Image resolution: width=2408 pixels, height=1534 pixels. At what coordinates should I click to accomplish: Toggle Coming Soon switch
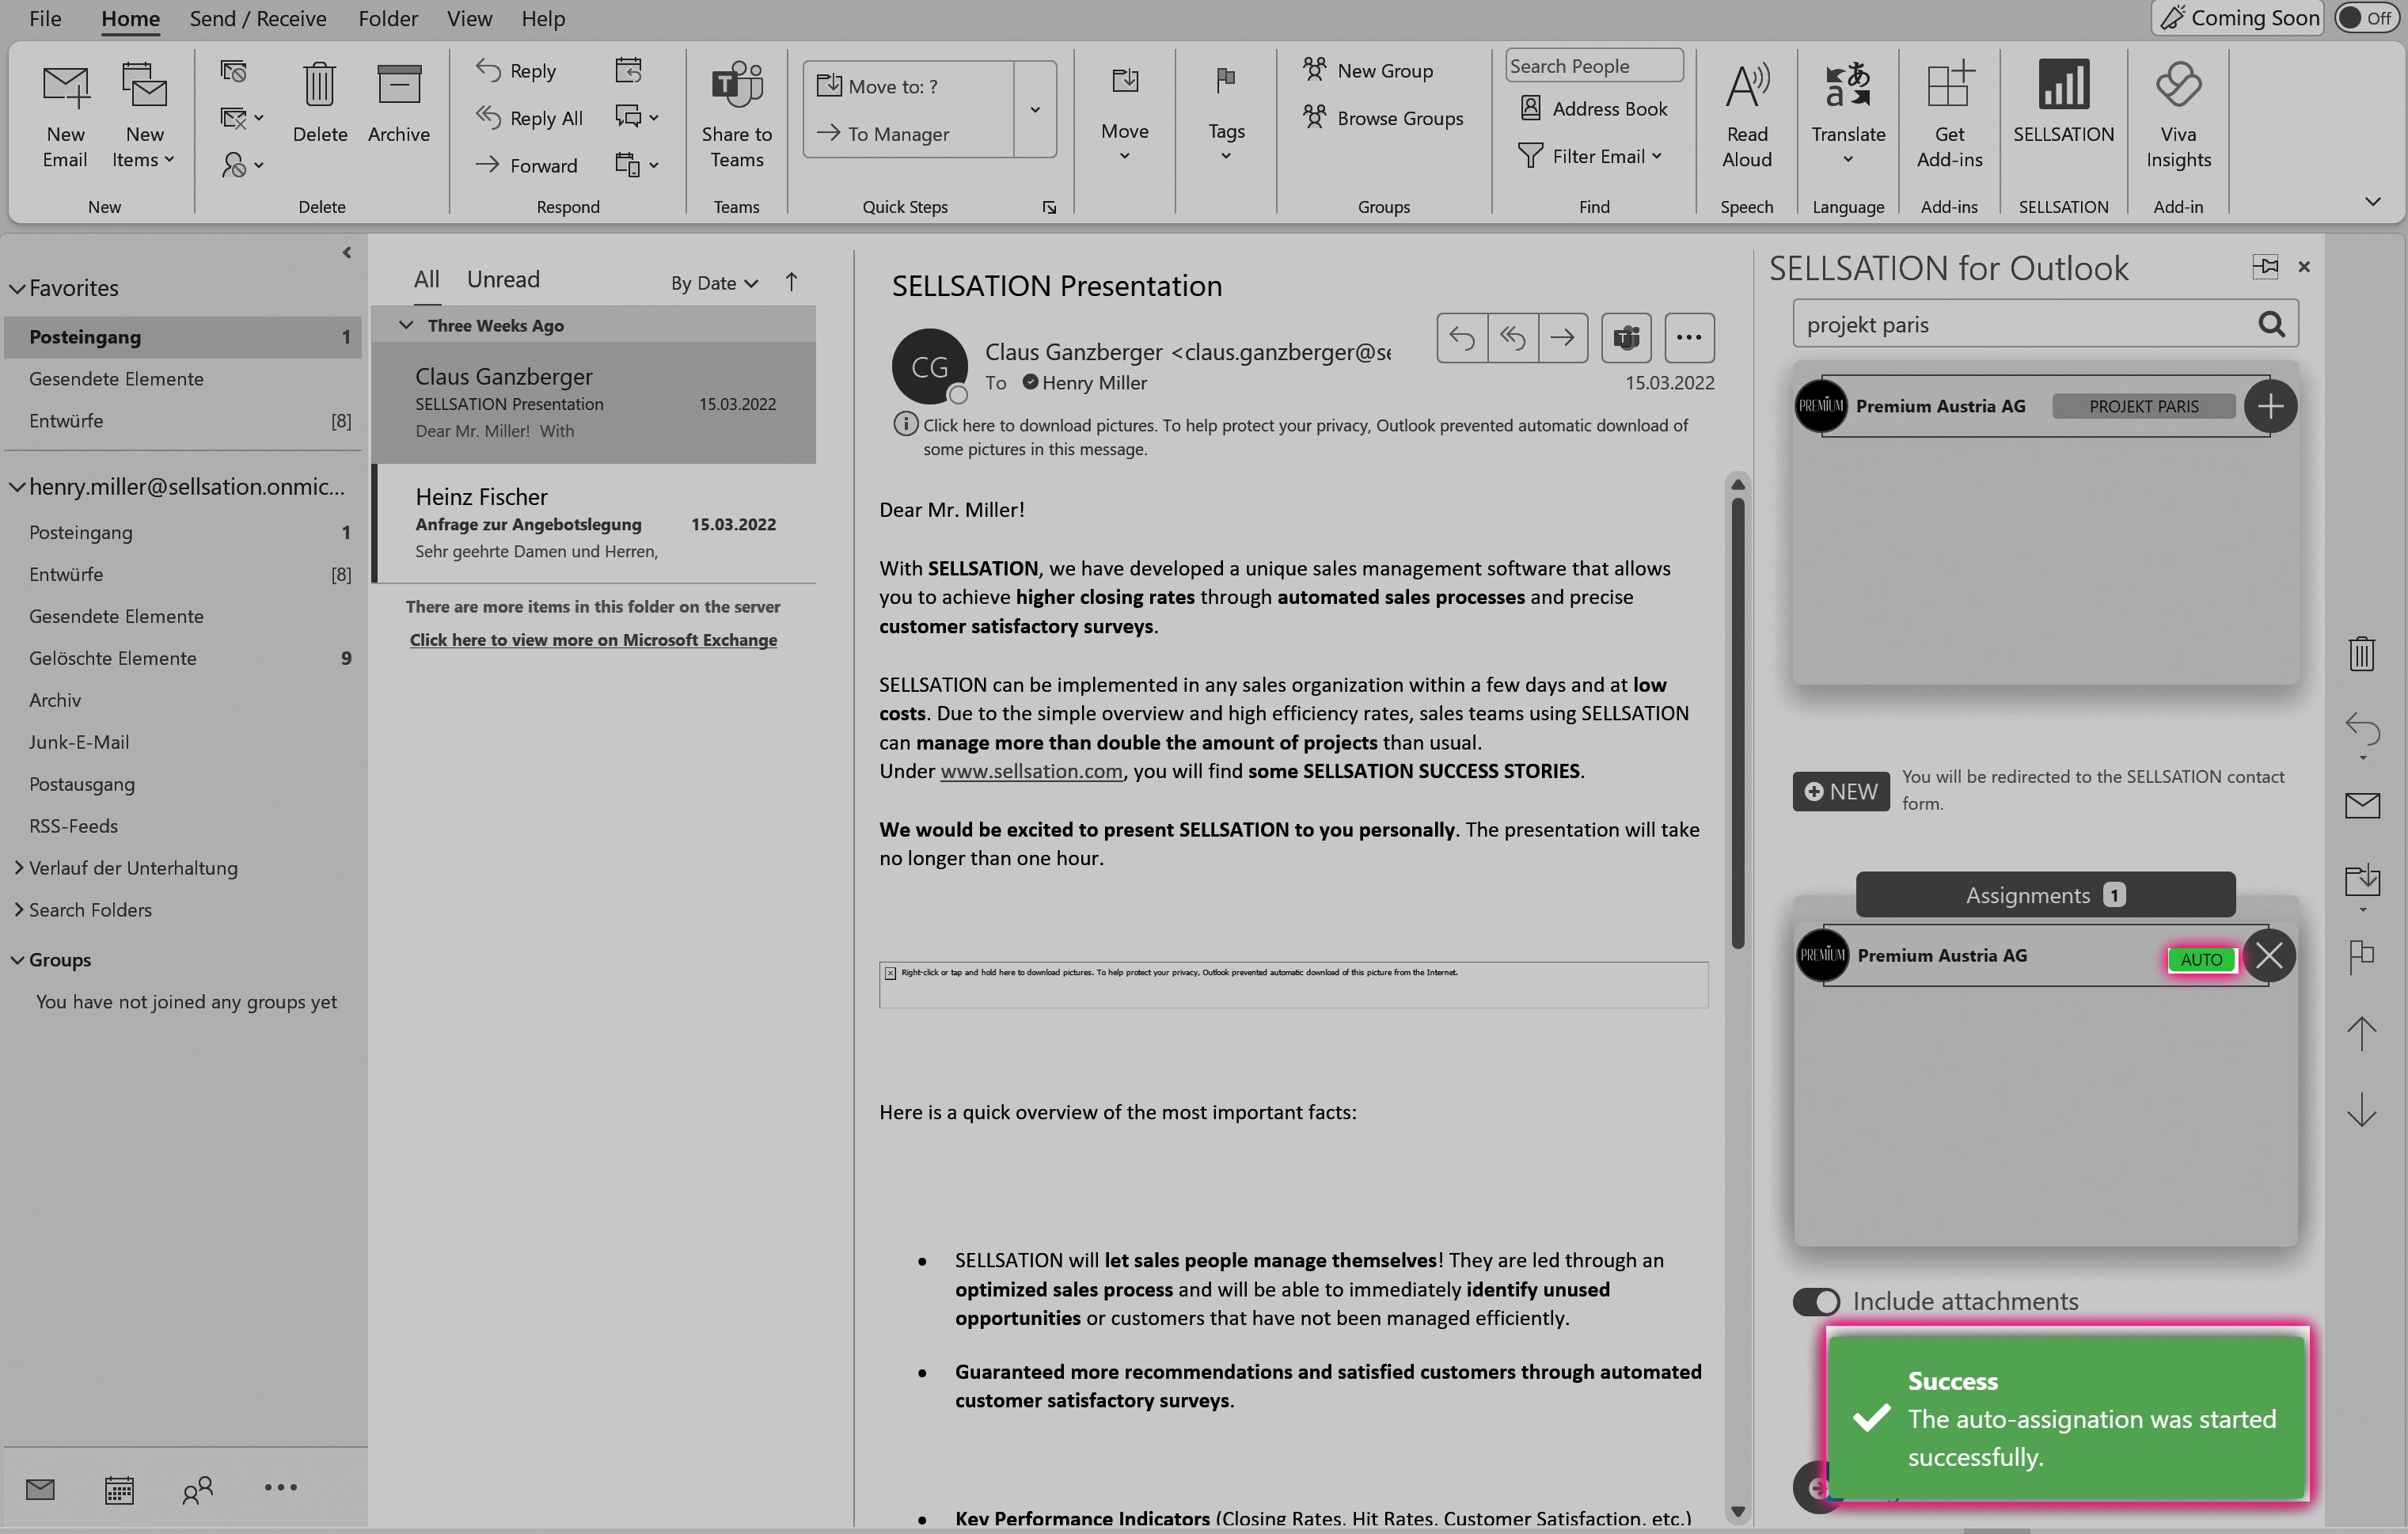pos(2366,18)
